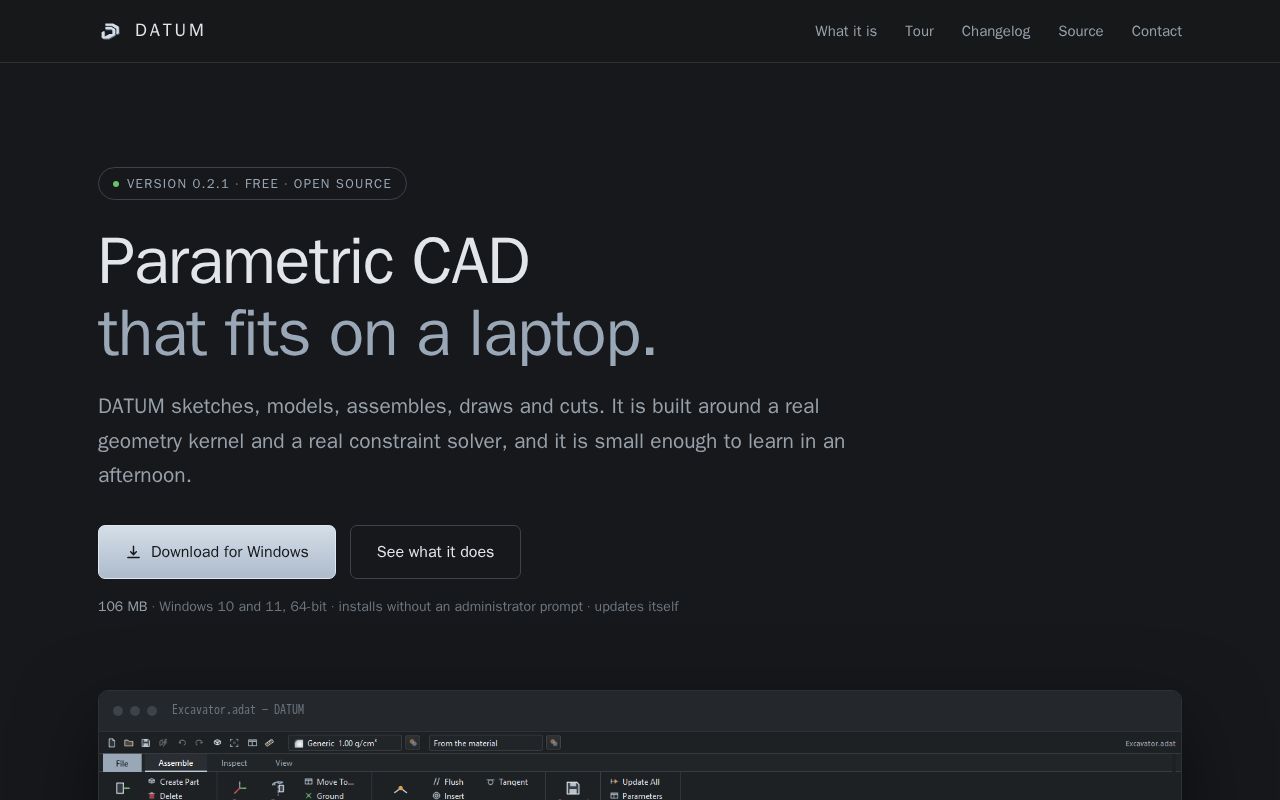Click the Download for Windows button

coord(217,552)
